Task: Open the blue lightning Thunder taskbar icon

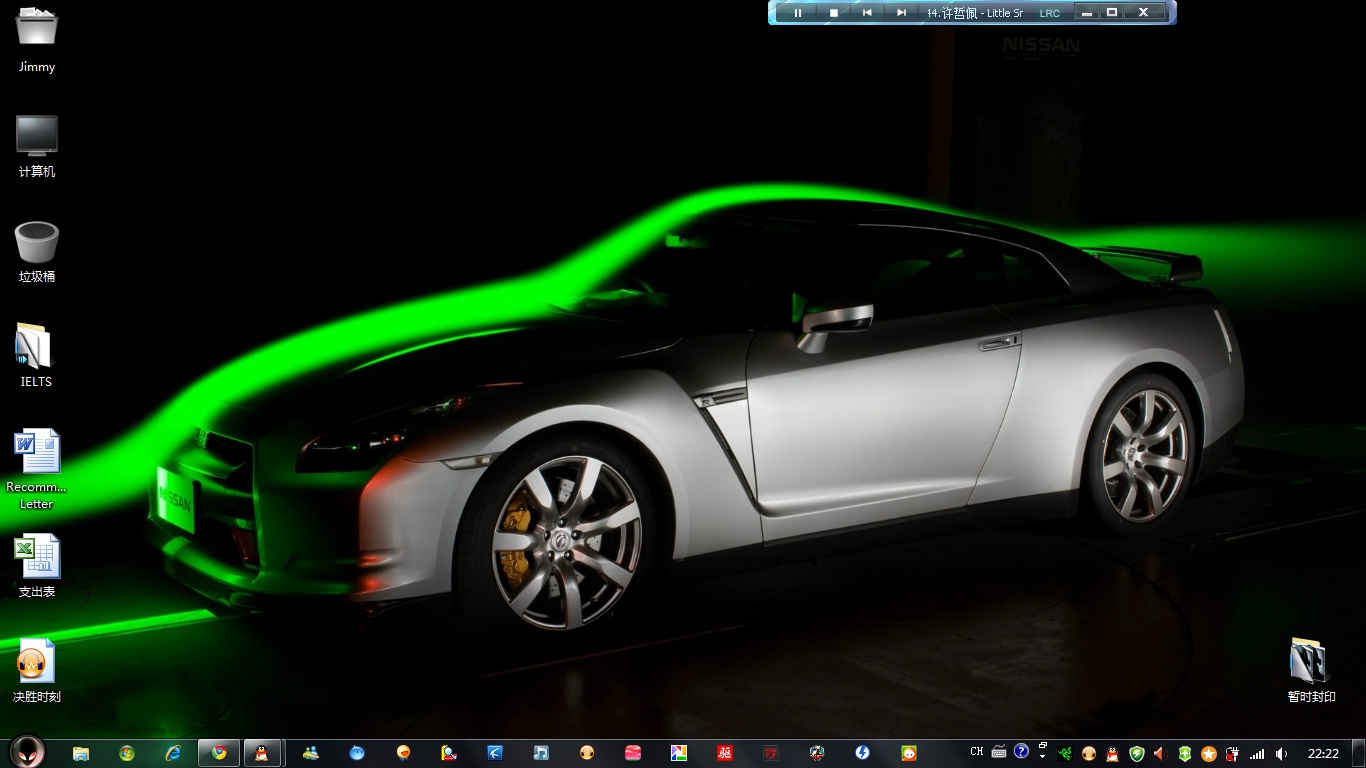Action: click(x=863, y=753)
